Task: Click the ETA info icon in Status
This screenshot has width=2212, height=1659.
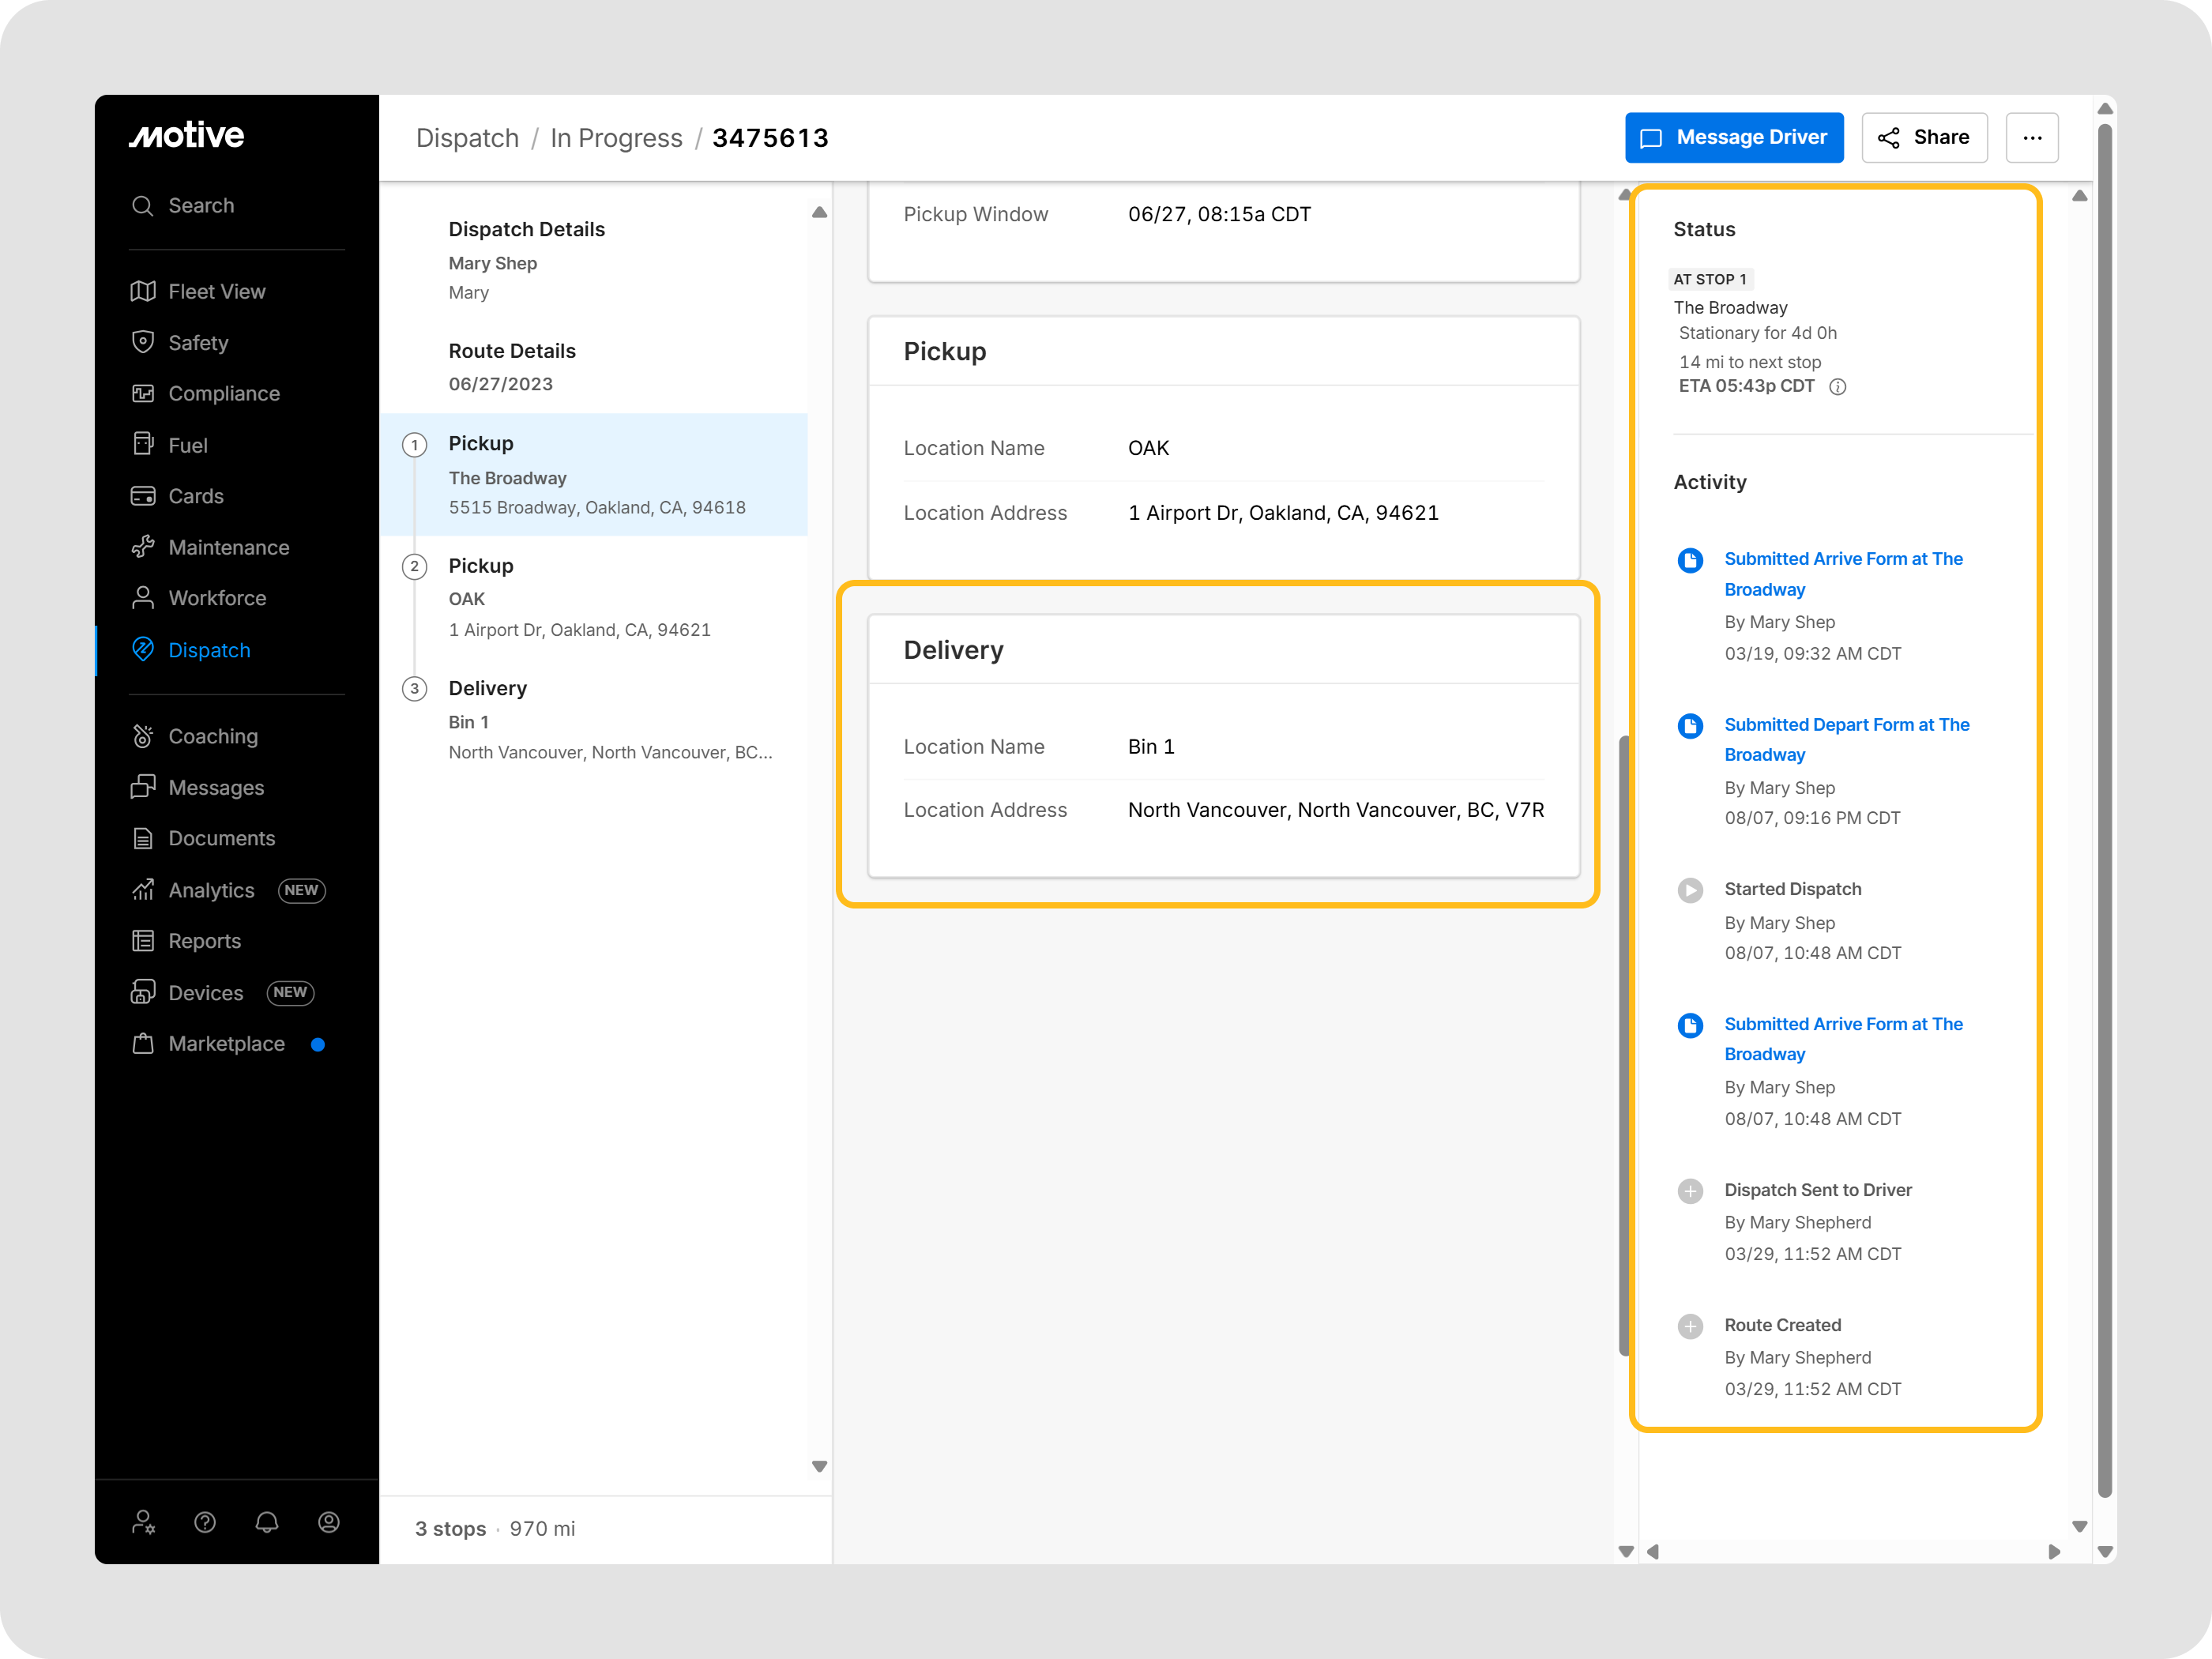Action: [1837, 387]
